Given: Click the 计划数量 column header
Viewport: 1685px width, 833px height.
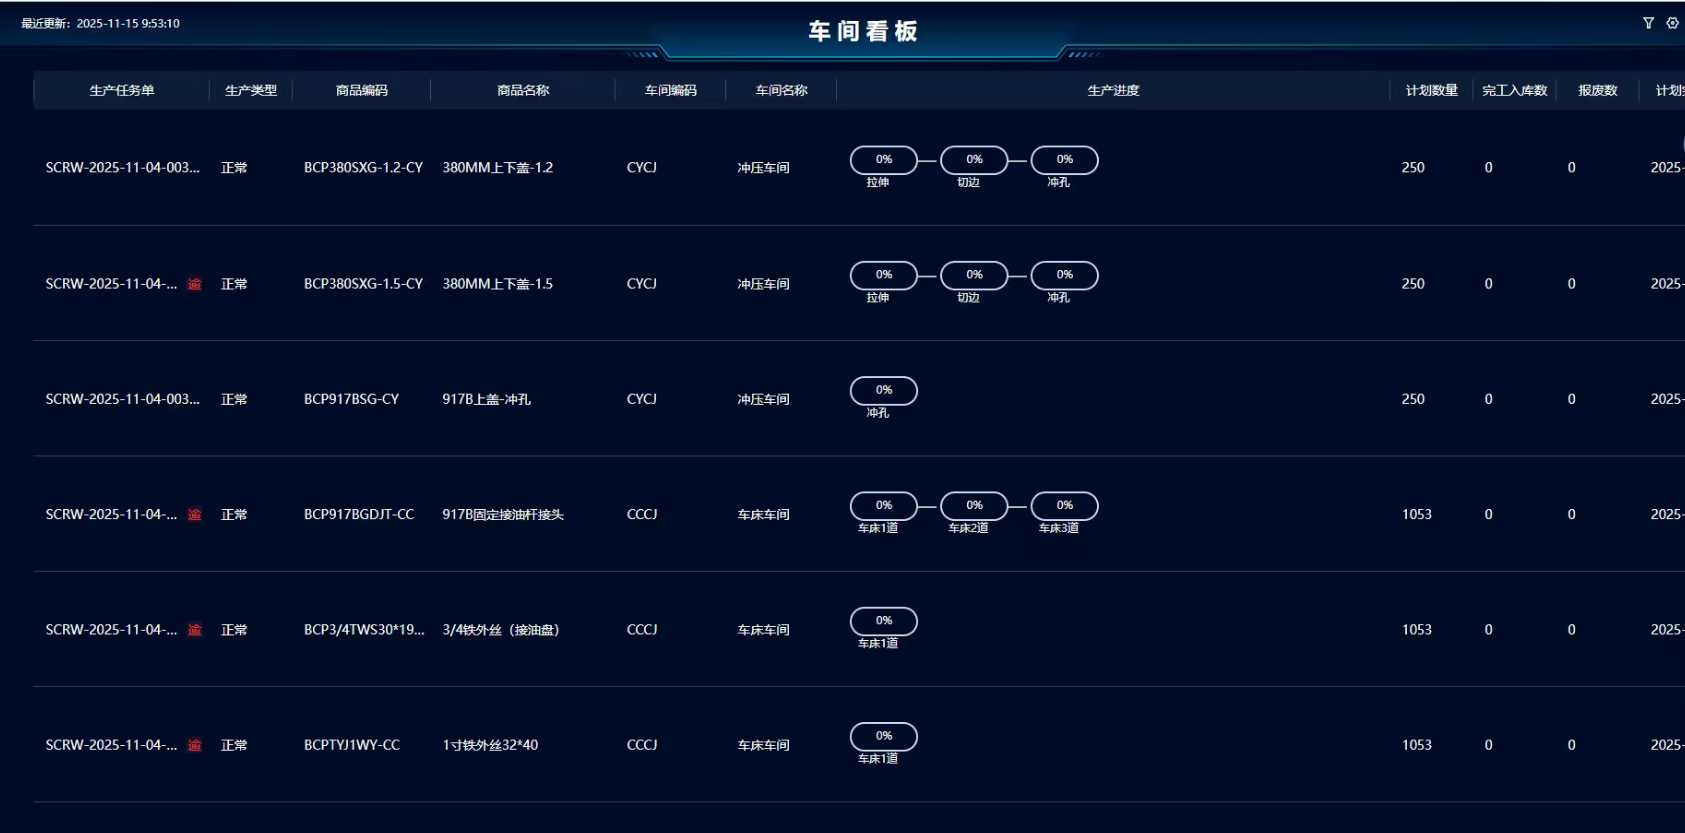Looking at the screenshot, I should click(1431, 91).
